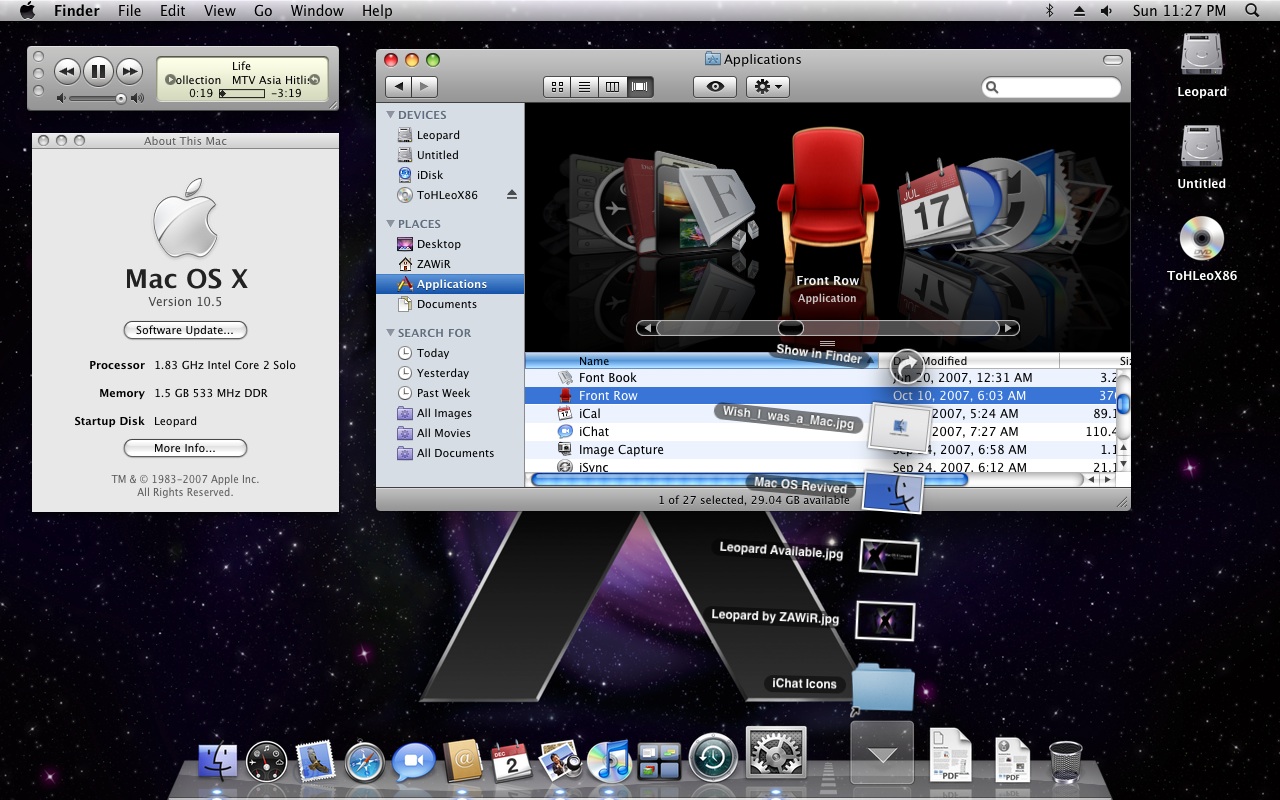Skip to previous track in iTunes
1280x800 pixels.
67,71
